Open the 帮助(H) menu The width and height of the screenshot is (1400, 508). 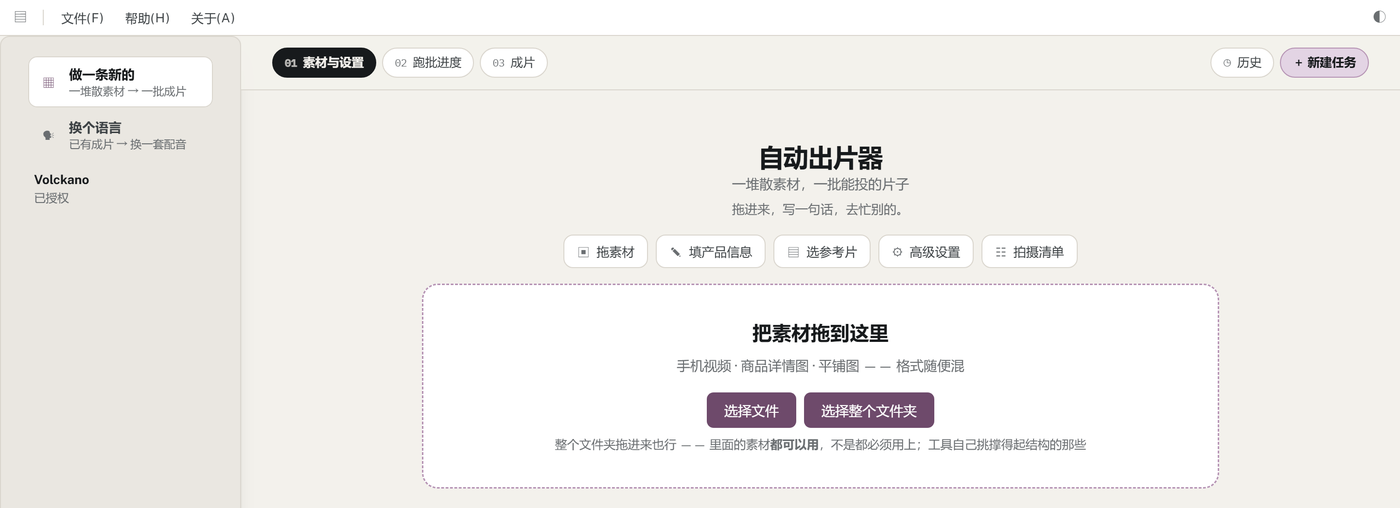click(x=147, y=18)
